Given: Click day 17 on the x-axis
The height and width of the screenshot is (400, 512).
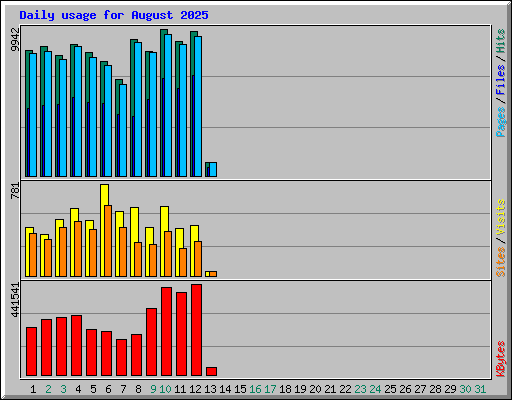Looking at the screenshot, I should coord(270,389).
